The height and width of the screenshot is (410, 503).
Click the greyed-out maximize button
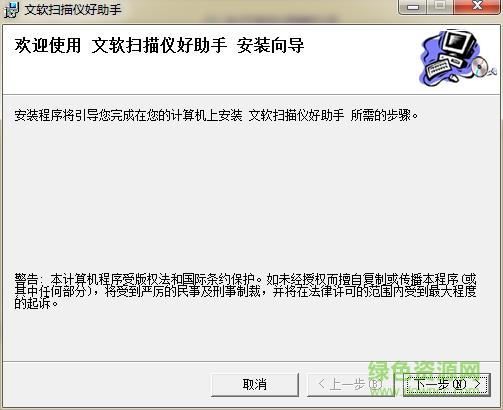440,6
